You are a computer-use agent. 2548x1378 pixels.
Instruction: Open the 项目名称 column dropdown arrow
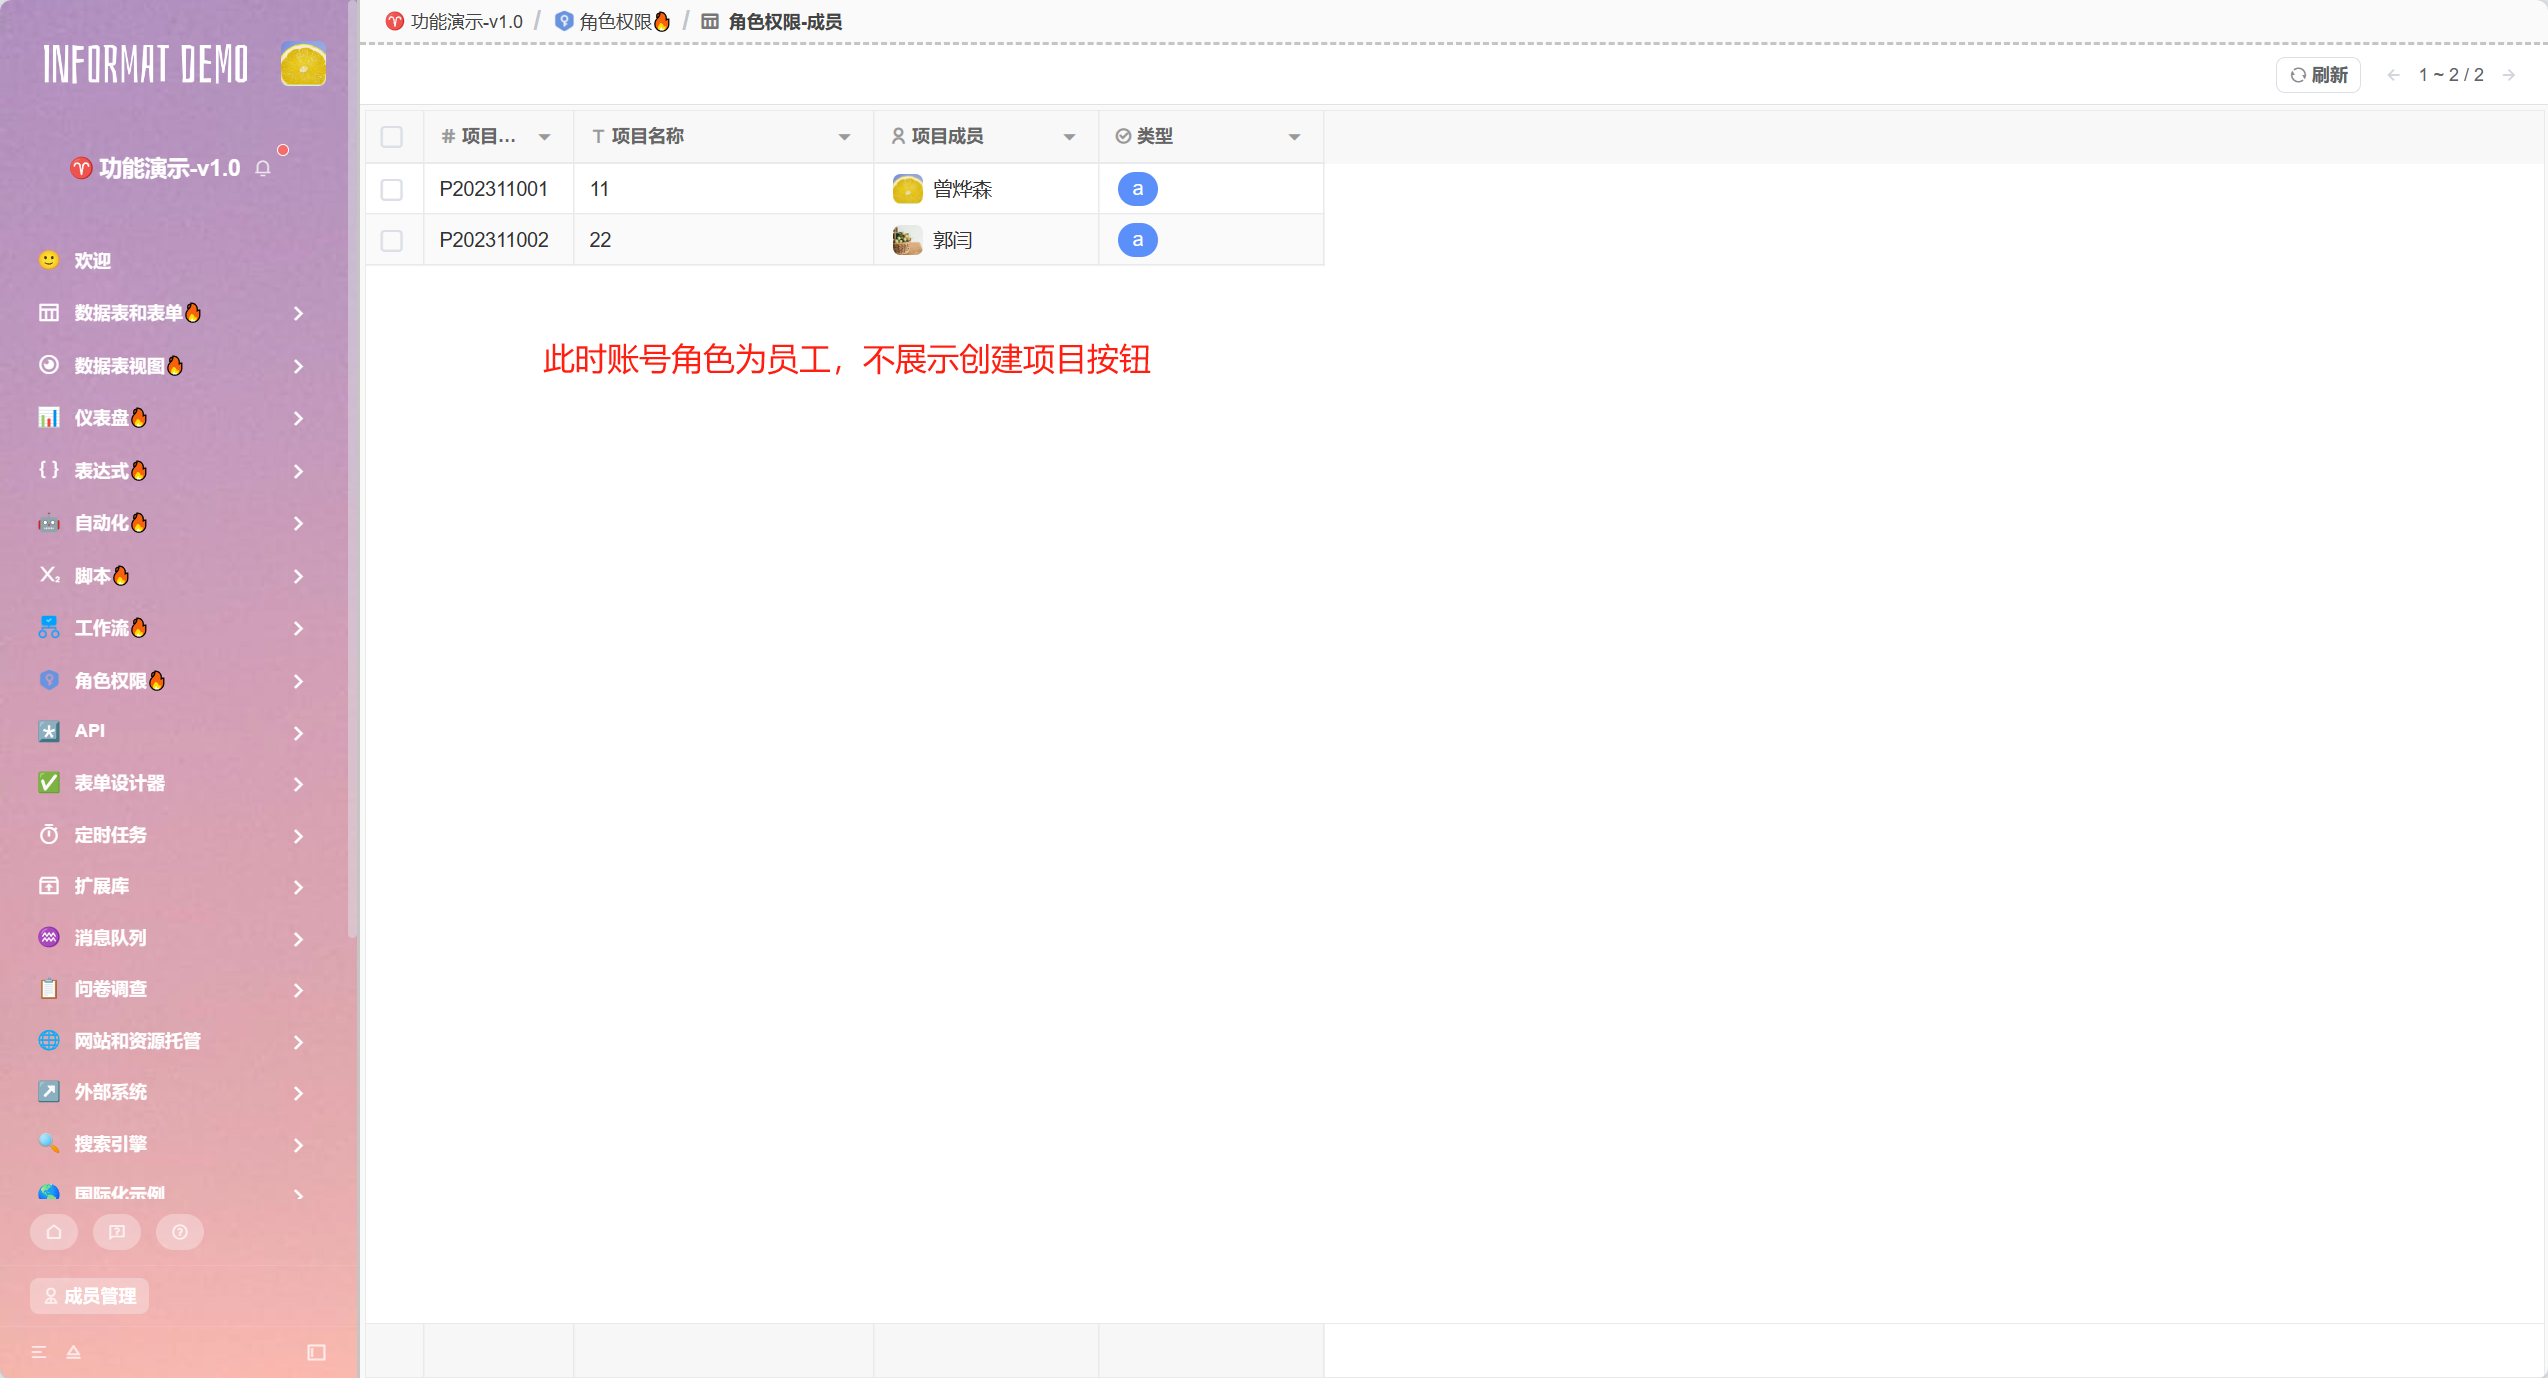coord(844,137)
